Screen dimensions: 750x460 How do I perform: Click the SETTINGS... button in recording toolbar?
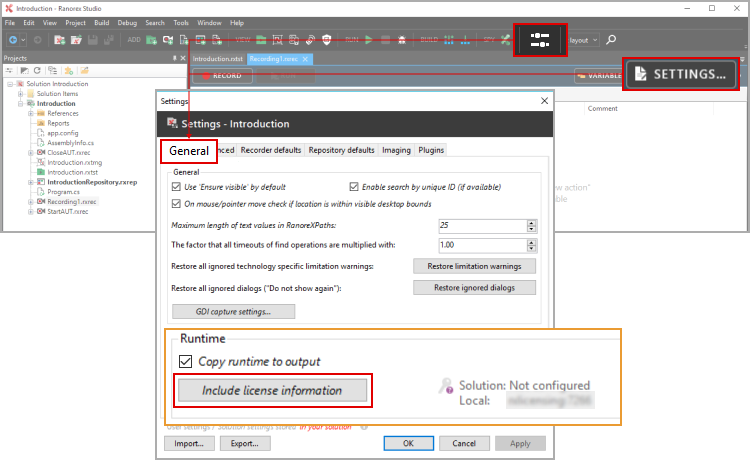[x=680, y=74]
